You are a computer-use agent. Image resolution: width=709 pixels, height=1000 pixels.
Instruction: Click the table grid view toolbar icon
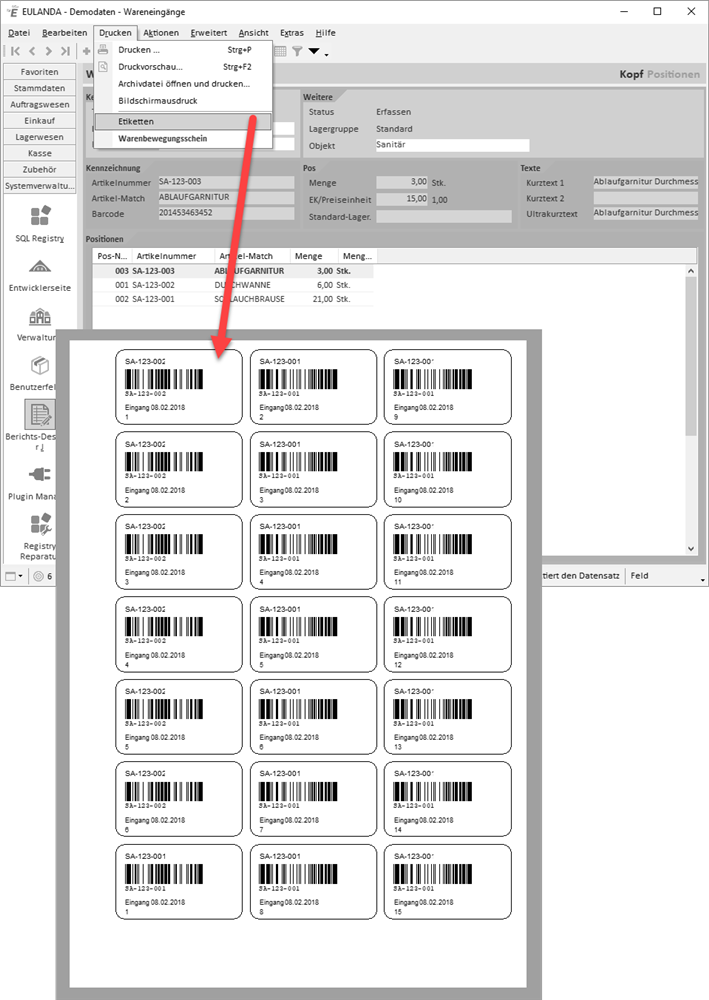(x=281, y=51)
